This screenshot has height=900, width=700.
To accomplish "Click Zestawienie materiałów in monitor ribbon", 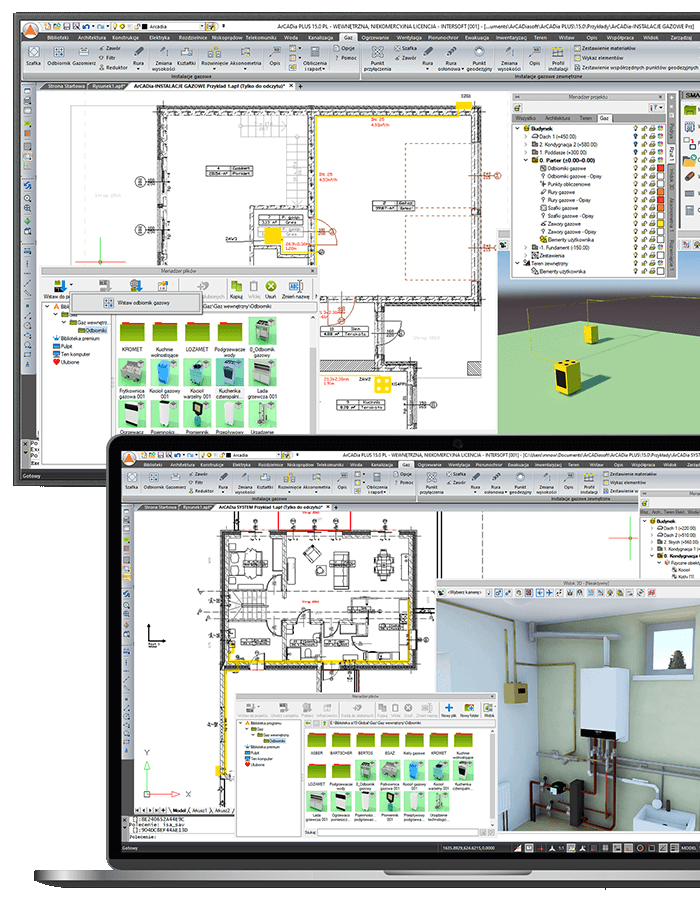I will click(x=605, y=48).
